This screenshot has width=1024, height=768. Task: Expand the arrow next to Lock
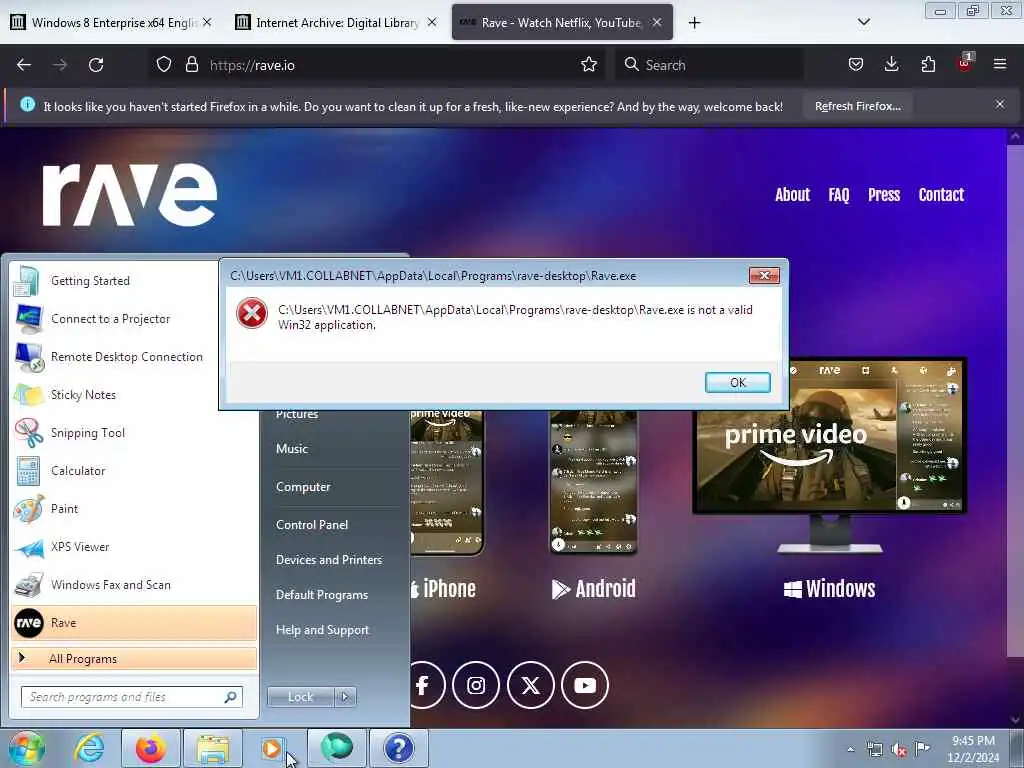(345, 697)
